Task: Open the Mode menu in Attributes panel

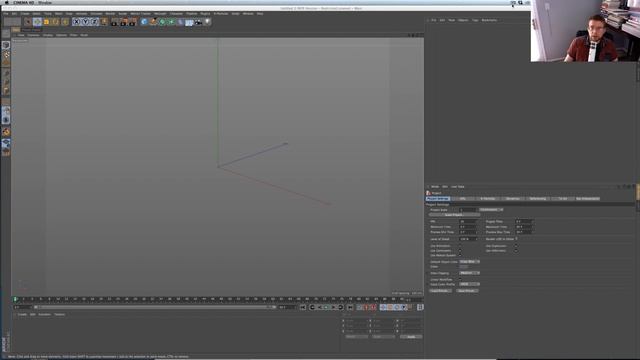Action: [x=435, y=187]
